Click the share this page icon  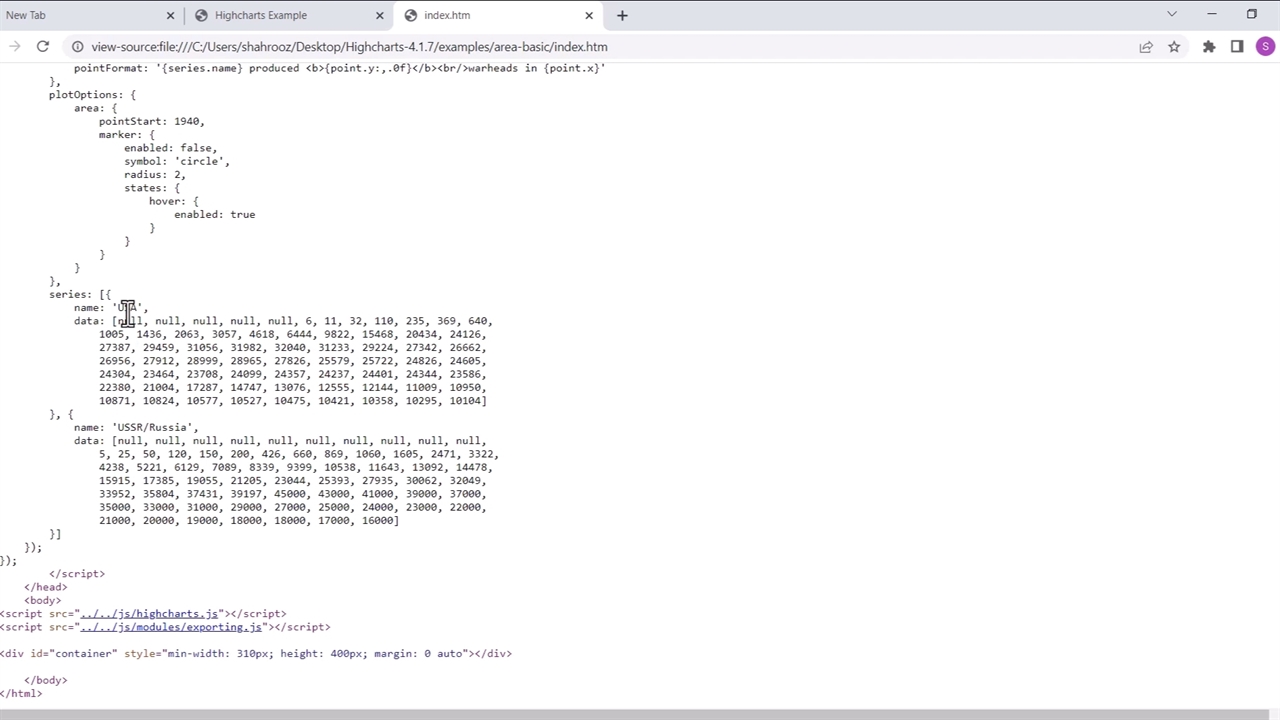point(1146,46)
